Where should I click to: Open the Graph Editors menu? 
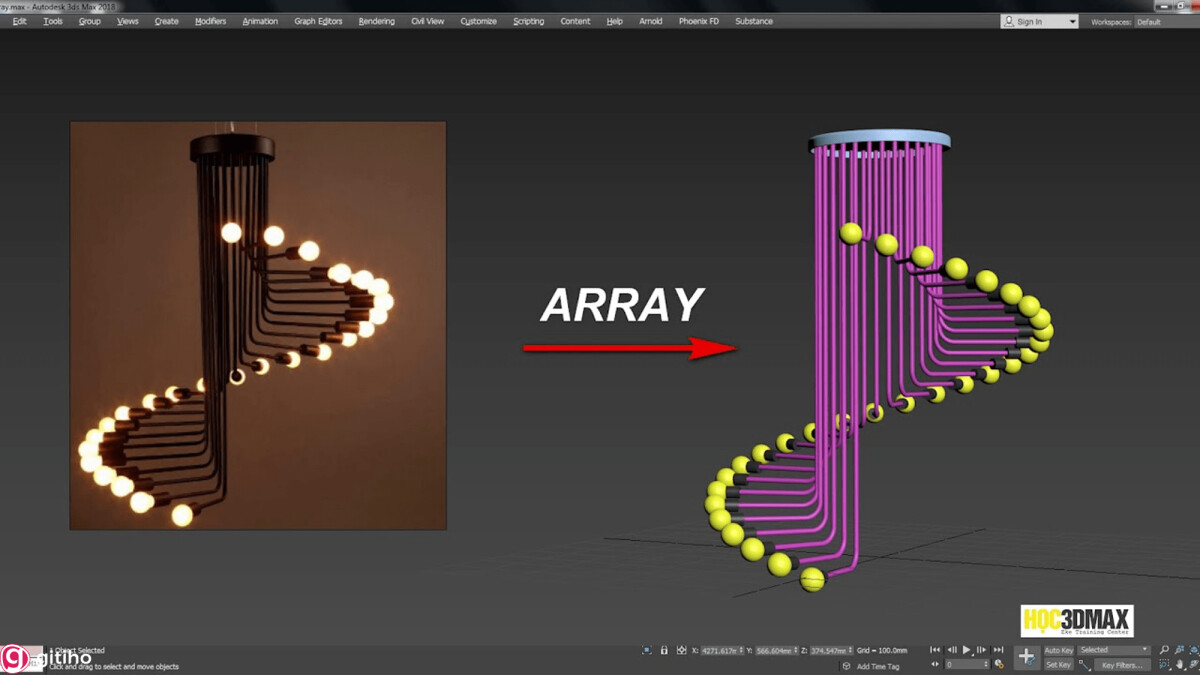coord(318,20)
